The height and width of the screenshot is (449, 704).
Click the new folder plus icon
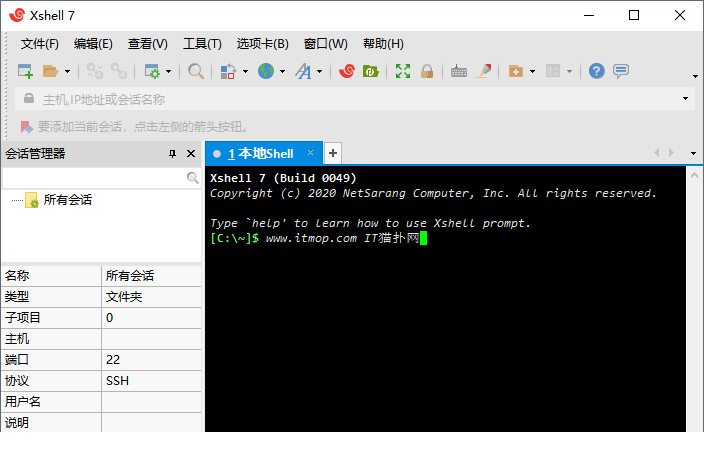pyautogui.click(x=516, y=71)
